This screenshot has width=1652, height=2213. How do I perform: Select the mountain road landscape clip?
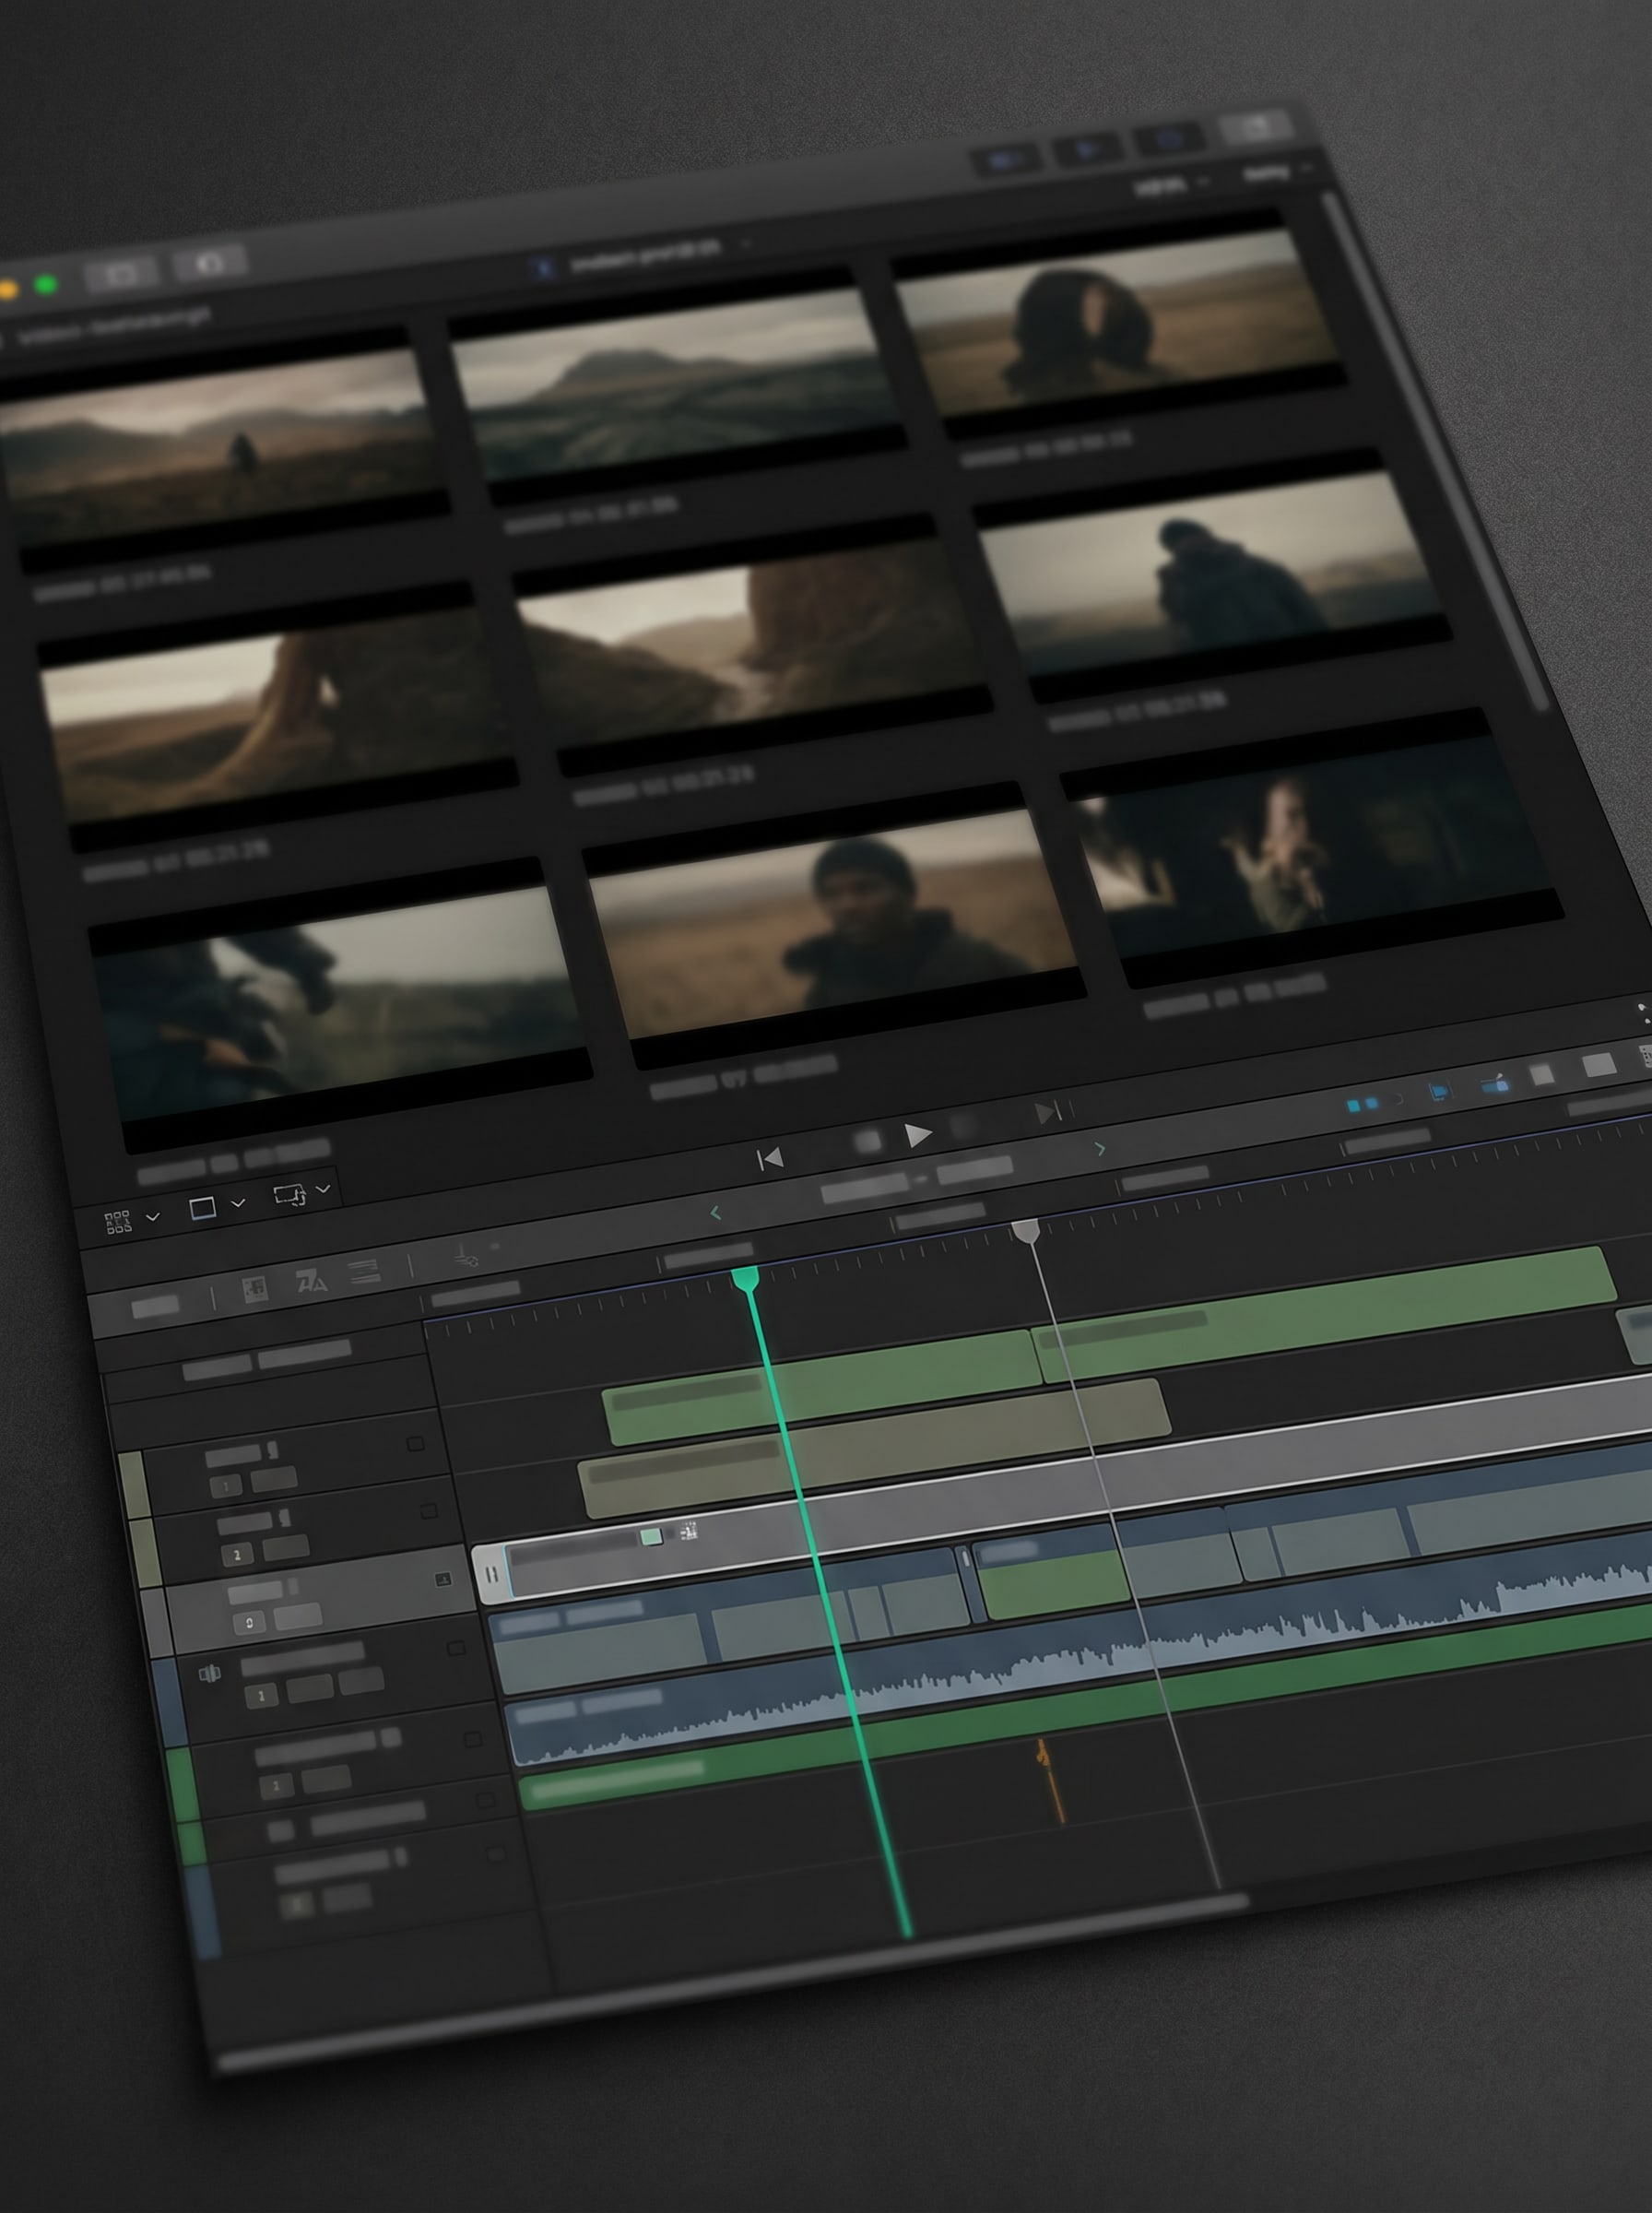pyautogui.click(x=676, y=386)
